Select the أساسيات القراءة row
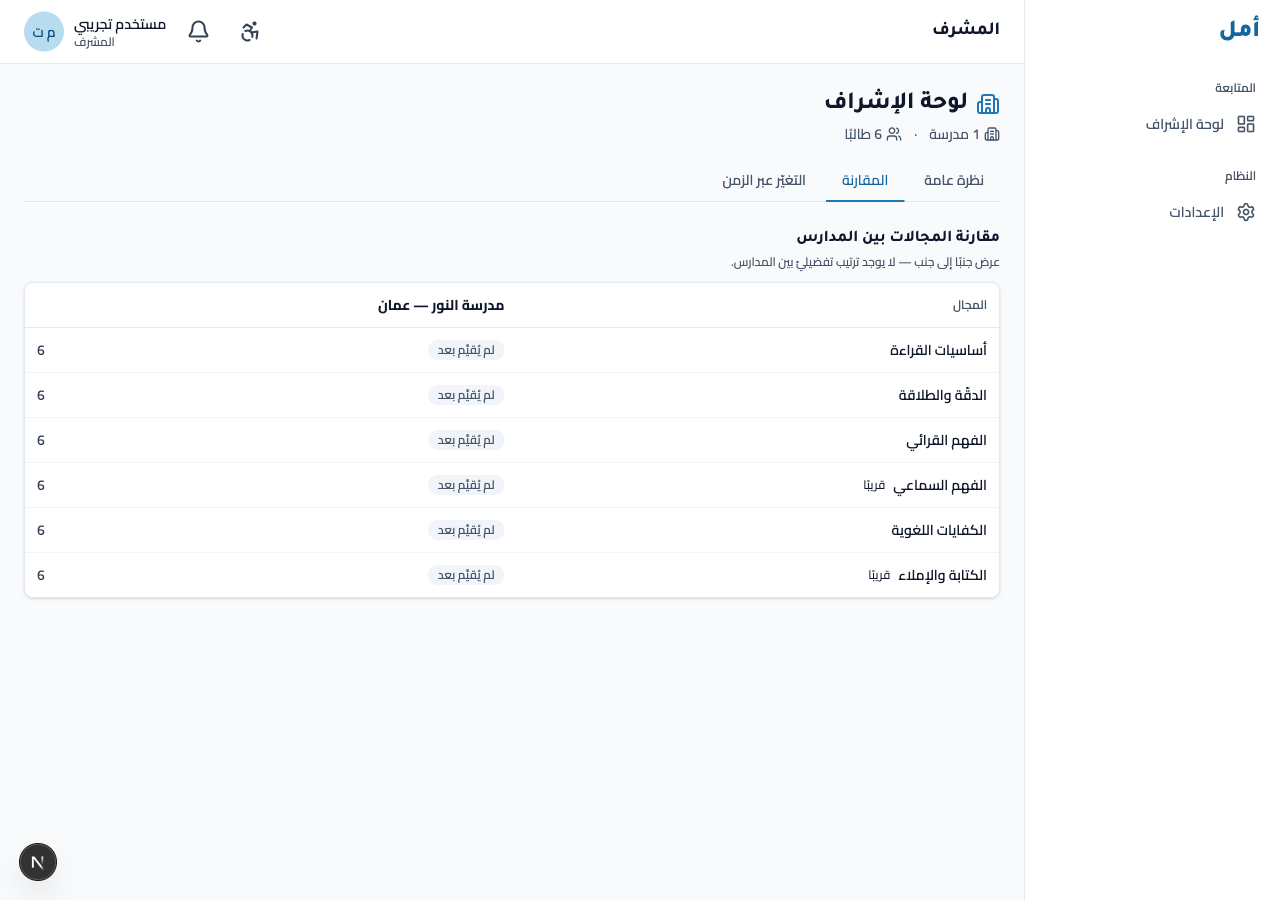 coord(512,350)
